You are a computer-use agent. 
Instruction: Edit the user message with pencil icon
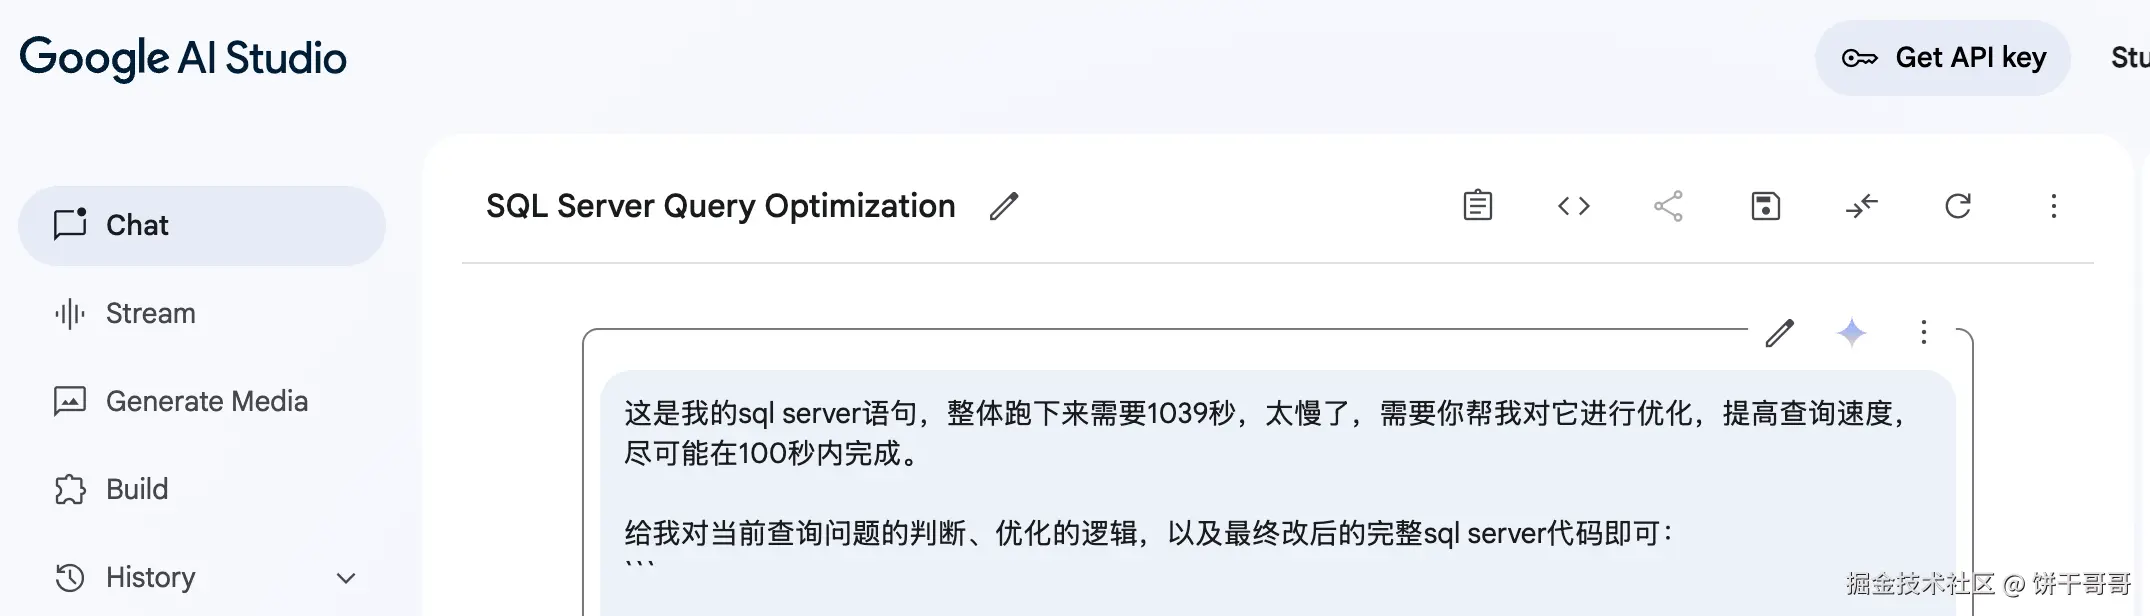pyautogui.click(x=1780, y=333)
